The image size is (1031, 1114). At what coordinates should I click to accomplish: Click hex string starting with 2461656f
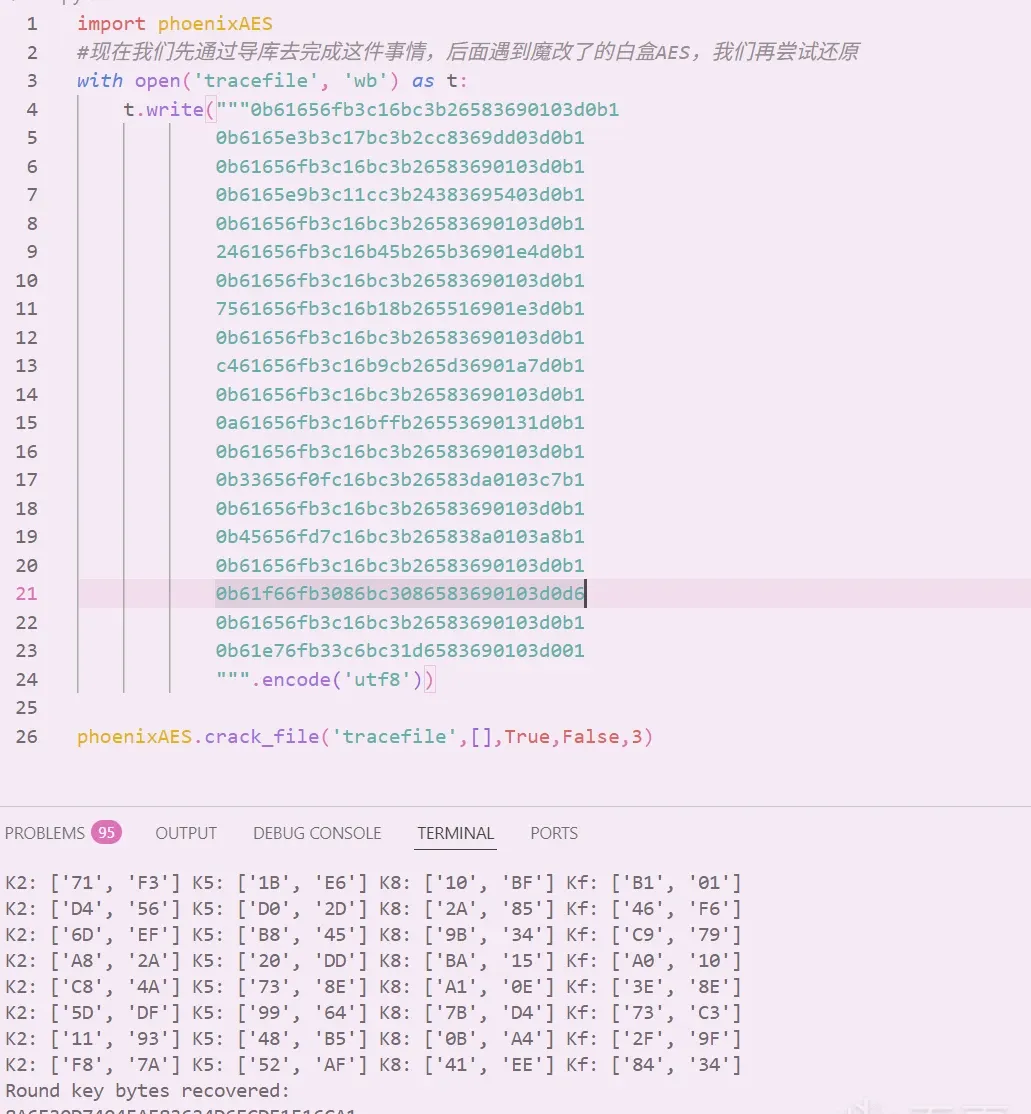(x=400, y=252)
